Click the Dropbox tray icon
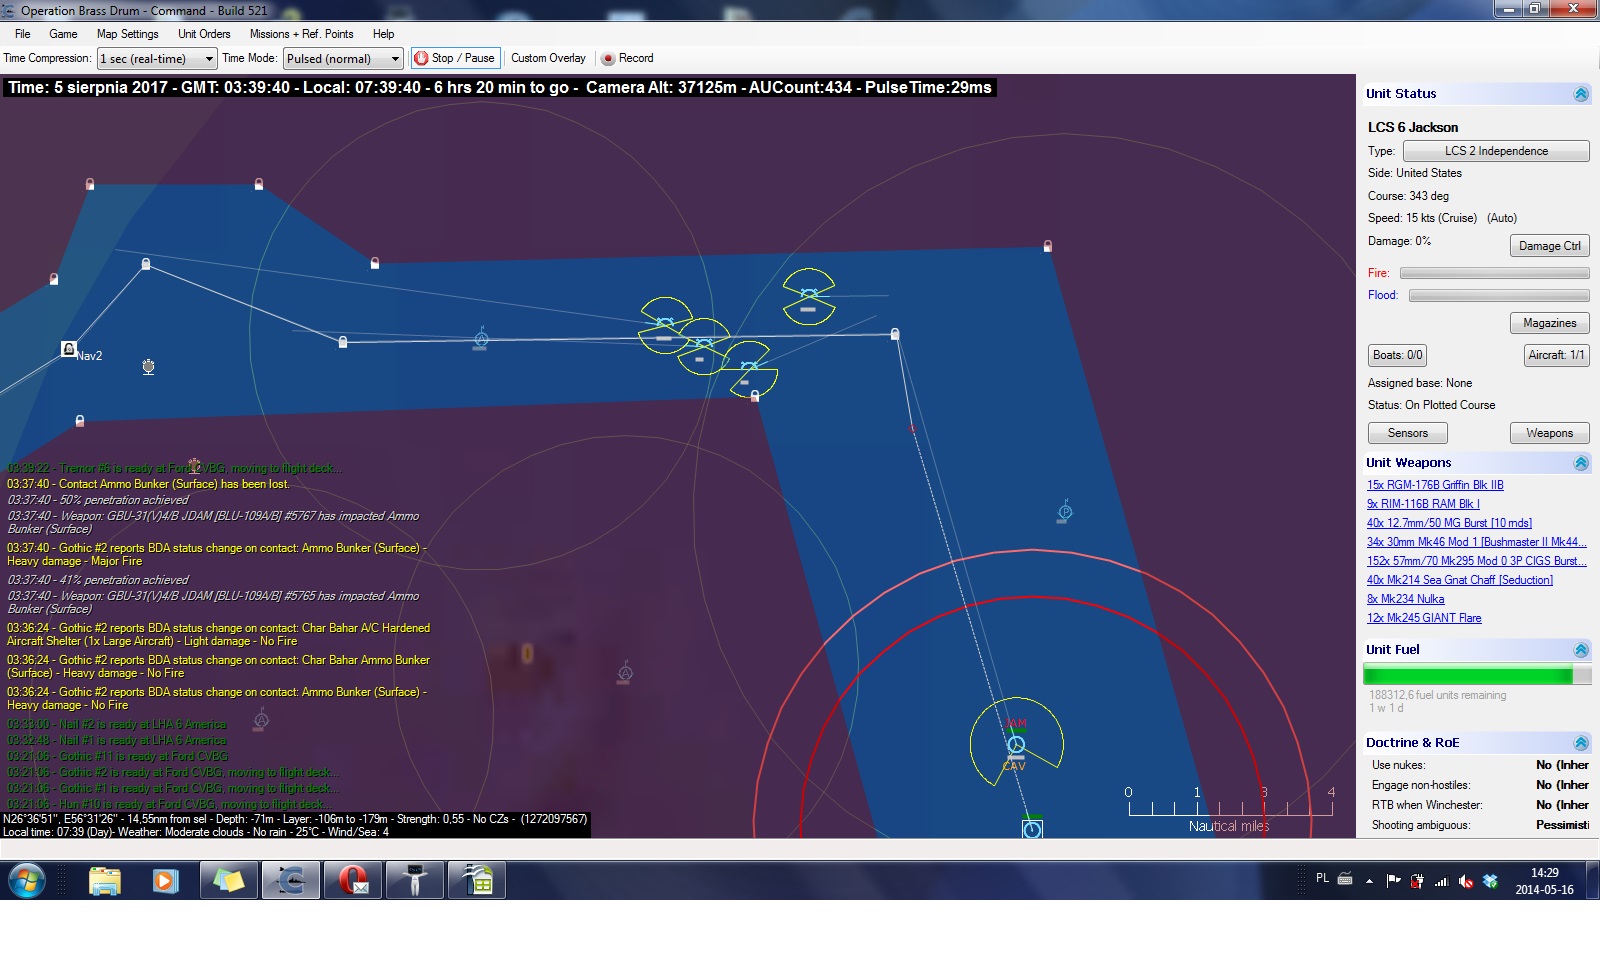 (1490, 881)
